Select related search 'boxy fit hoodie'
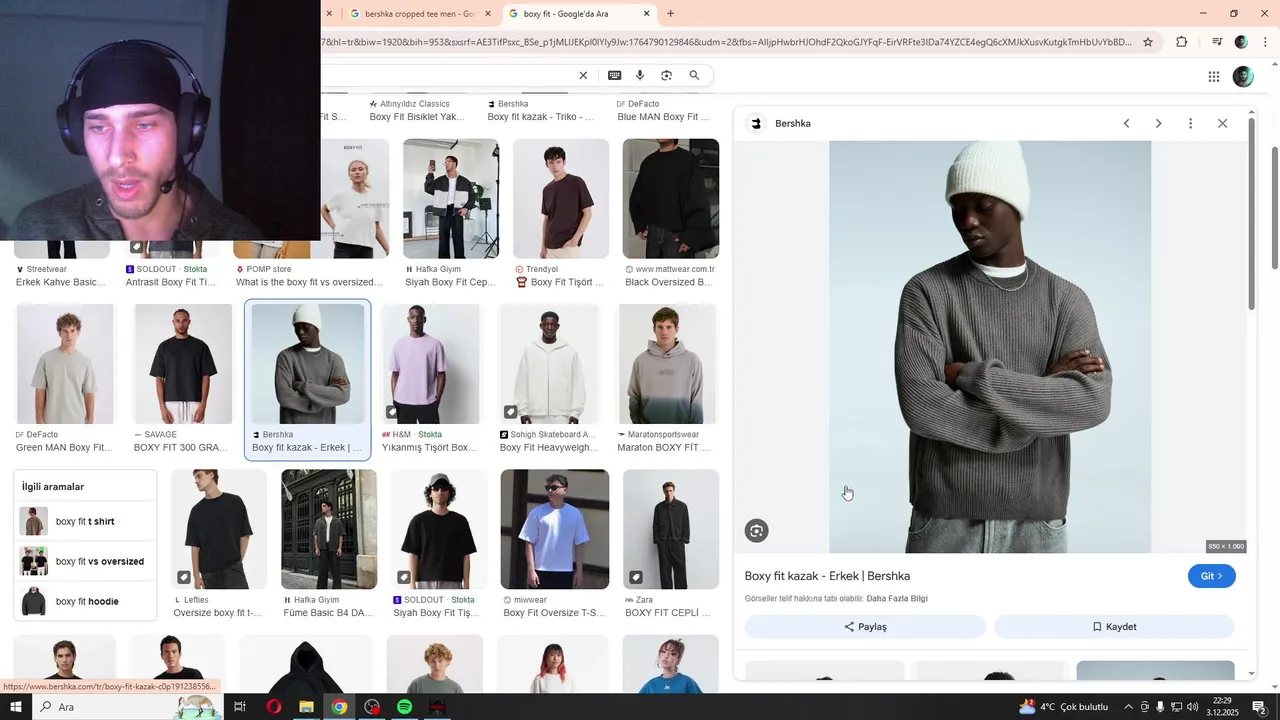The image size is (1280, 720). pos(85,601)
